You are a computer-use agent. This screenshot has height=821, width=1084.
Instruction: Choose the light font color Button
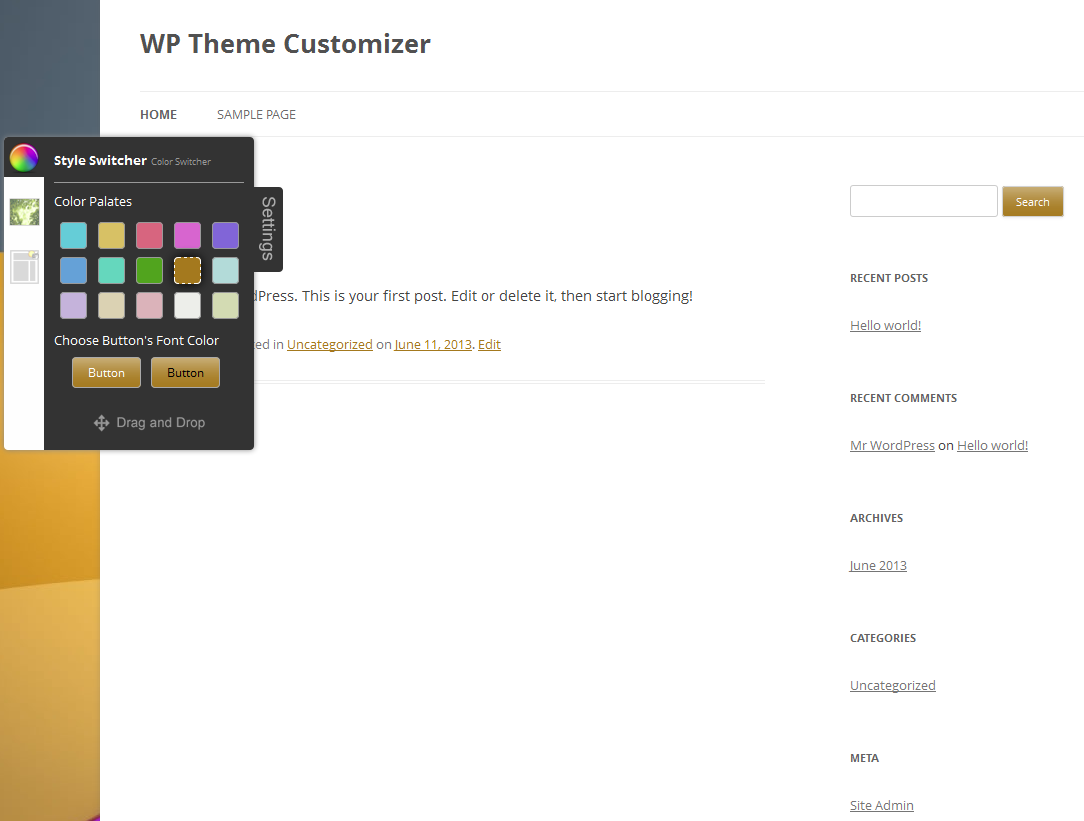point(106,372)
